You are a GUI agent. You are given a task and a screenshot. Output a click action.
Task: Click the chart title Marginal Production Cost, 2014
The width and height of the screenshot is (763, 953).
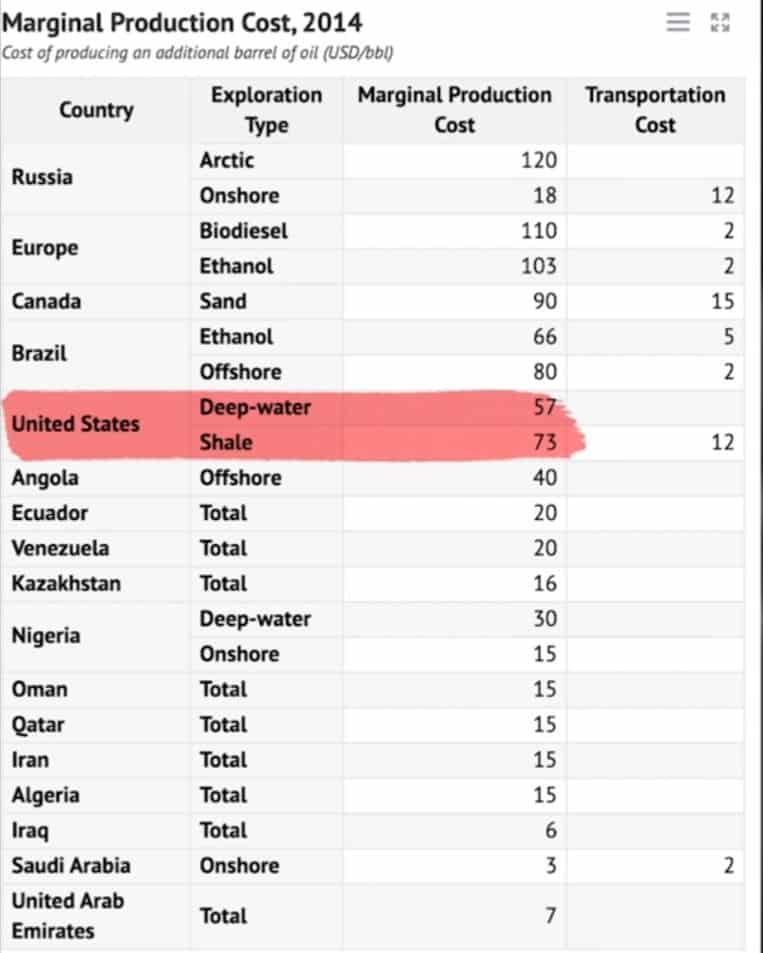[x=182, y=23]
